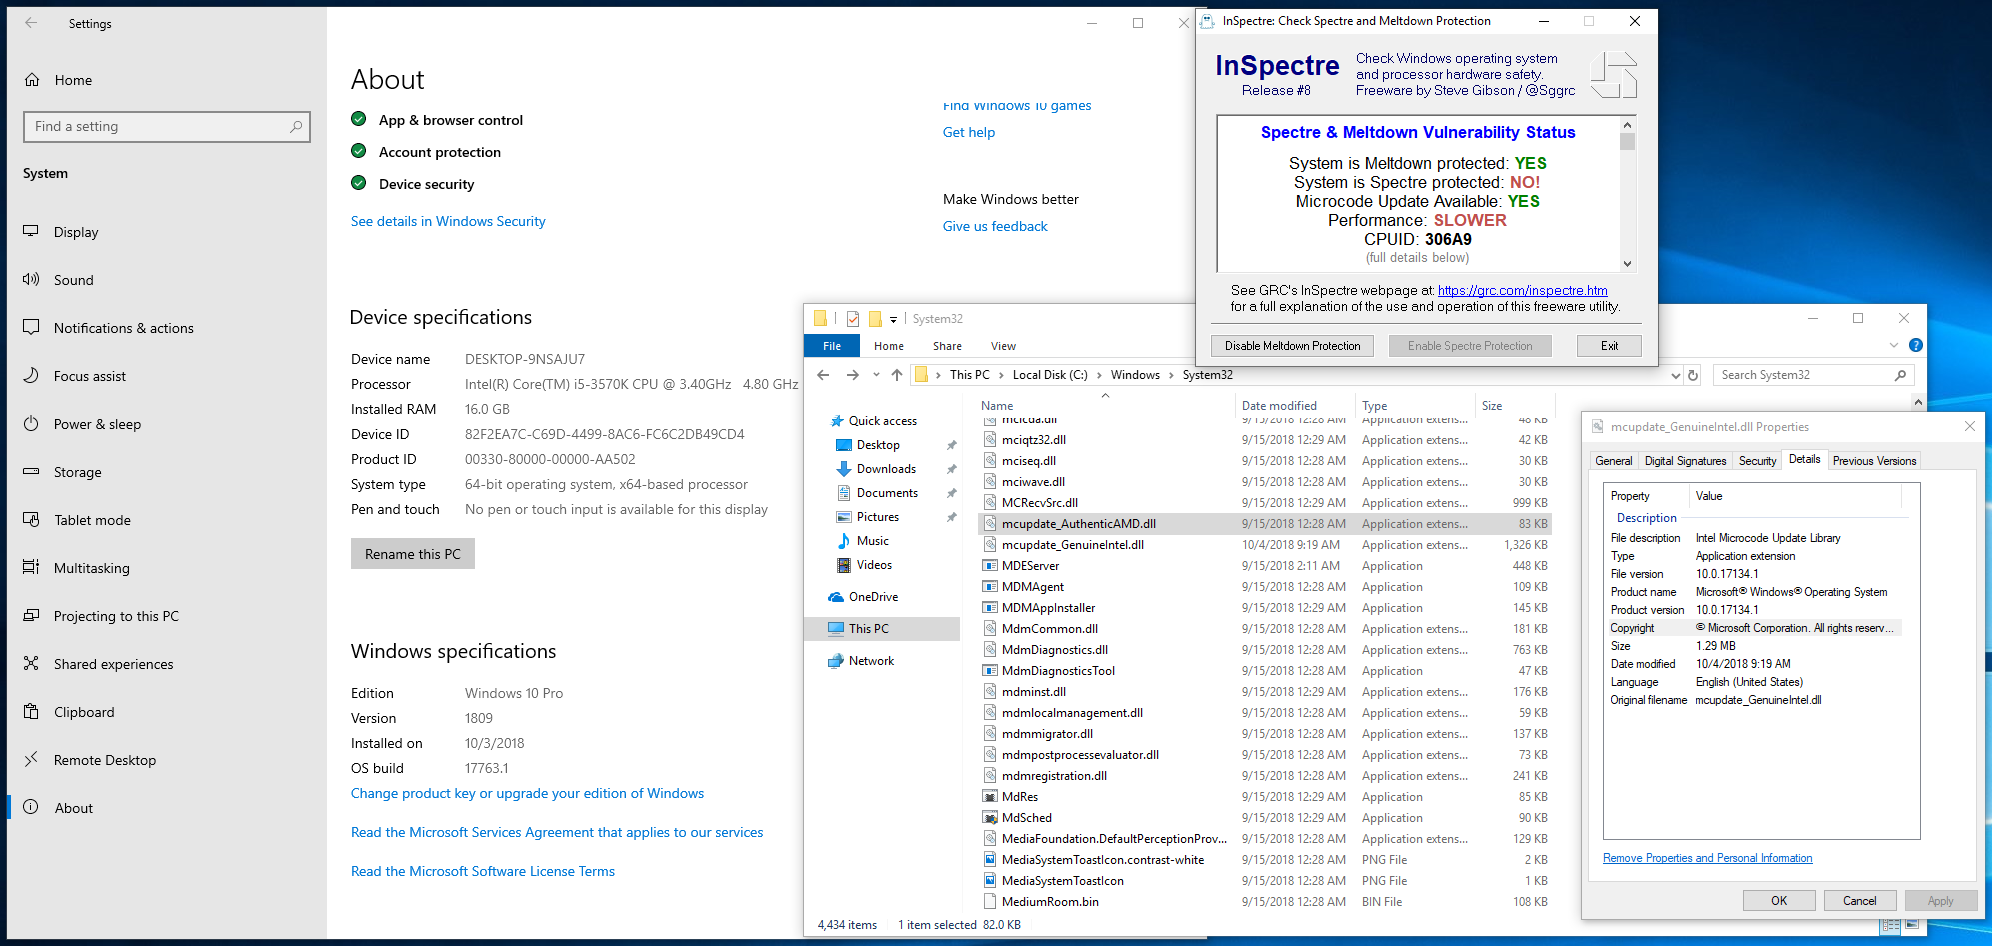Screen dimensions: 1992x946
Task: Switch to Security tab in Properties
Action: tap(1757, 461)
